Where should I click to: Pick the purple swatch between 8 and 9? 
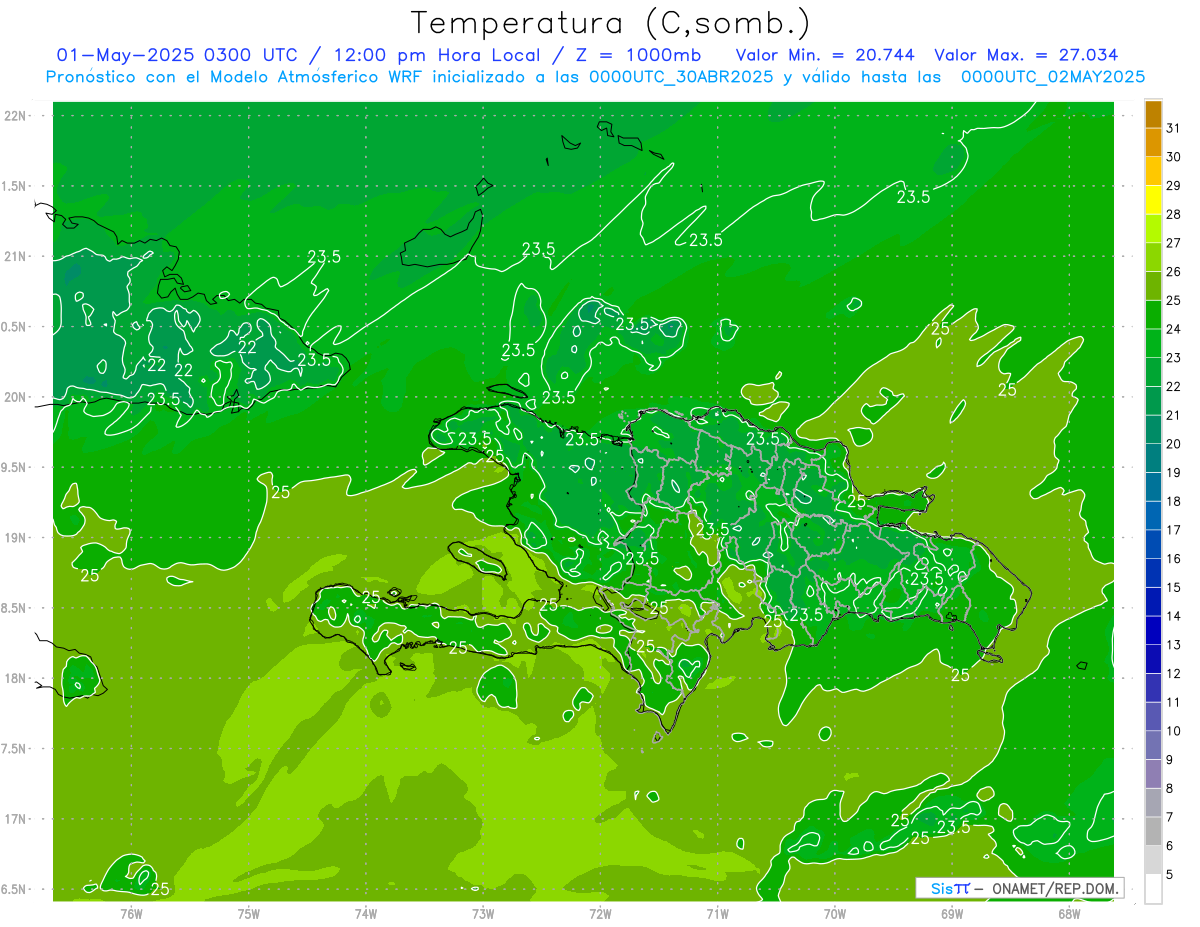1153,774
